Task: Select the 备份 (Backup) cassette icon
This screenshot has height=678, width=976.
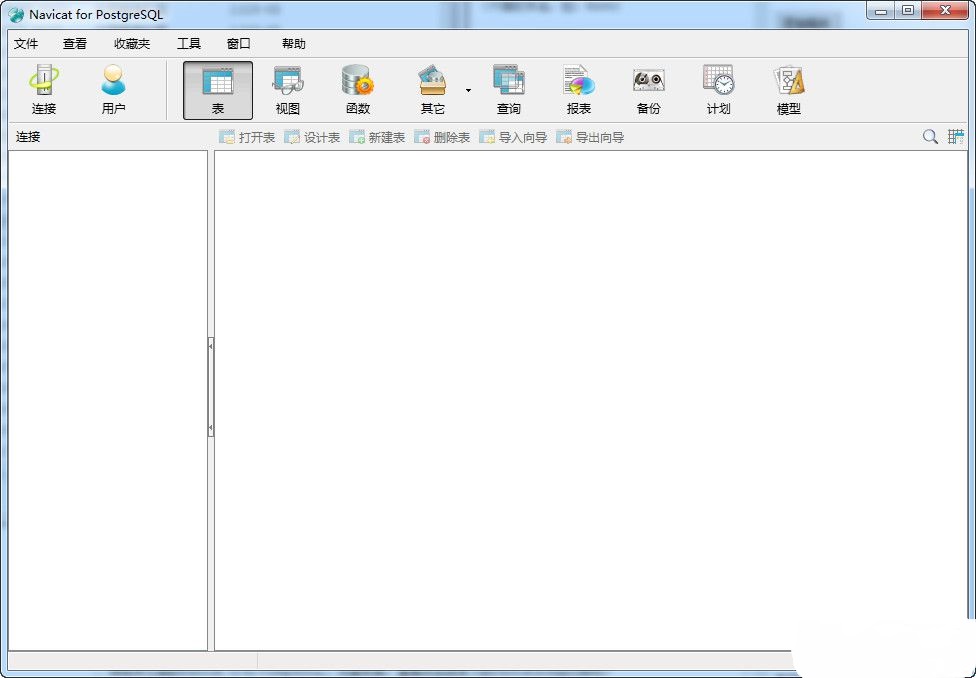Action: (648, 90)
